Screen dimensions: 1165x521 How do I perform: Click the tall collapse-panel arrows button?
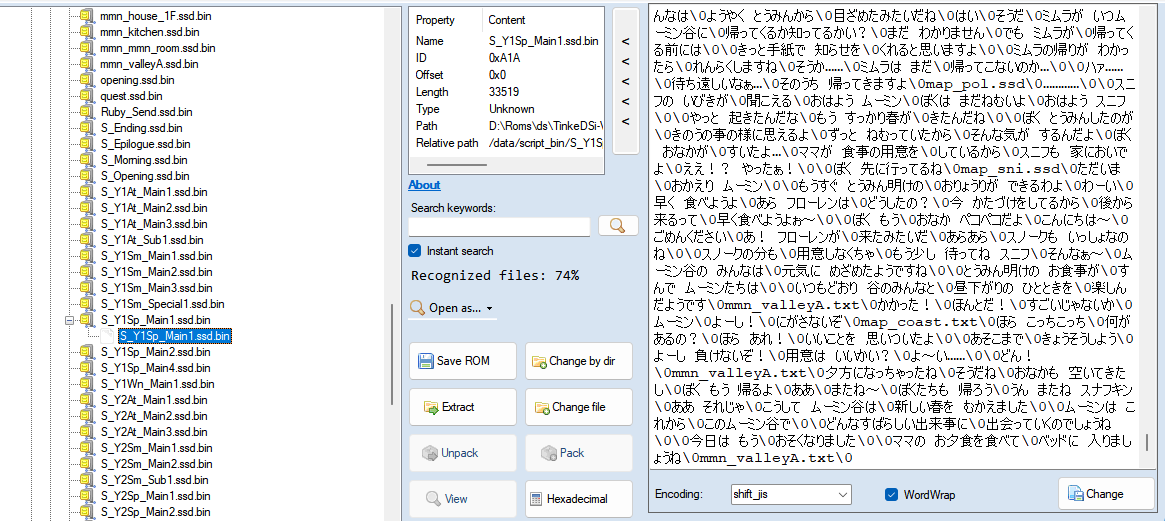(x=626, y=81)
